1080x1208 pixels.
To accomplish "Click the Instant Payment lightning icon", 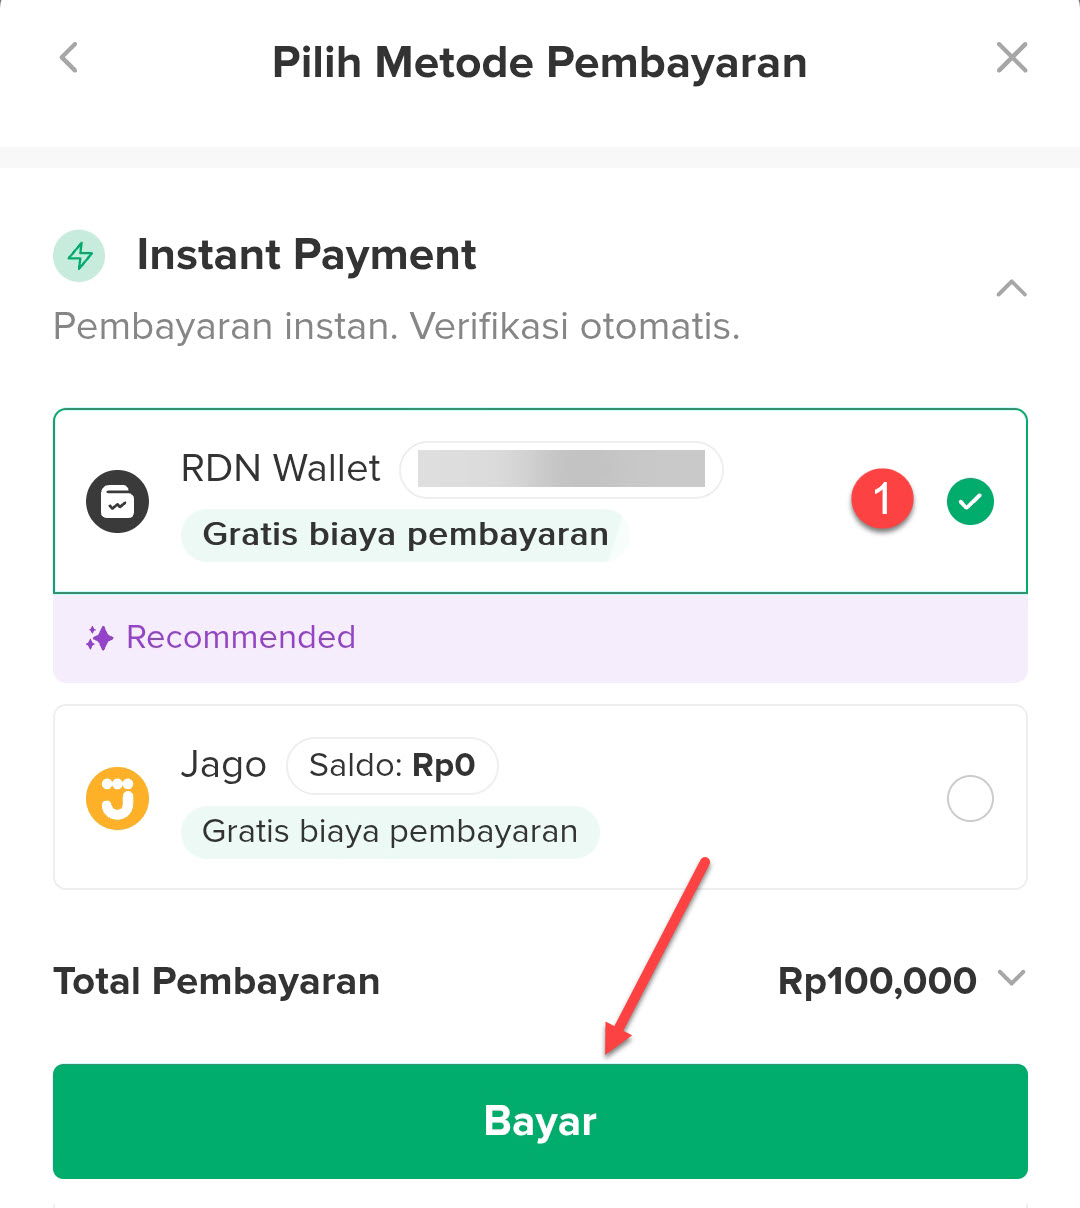I will click(79, 255).
